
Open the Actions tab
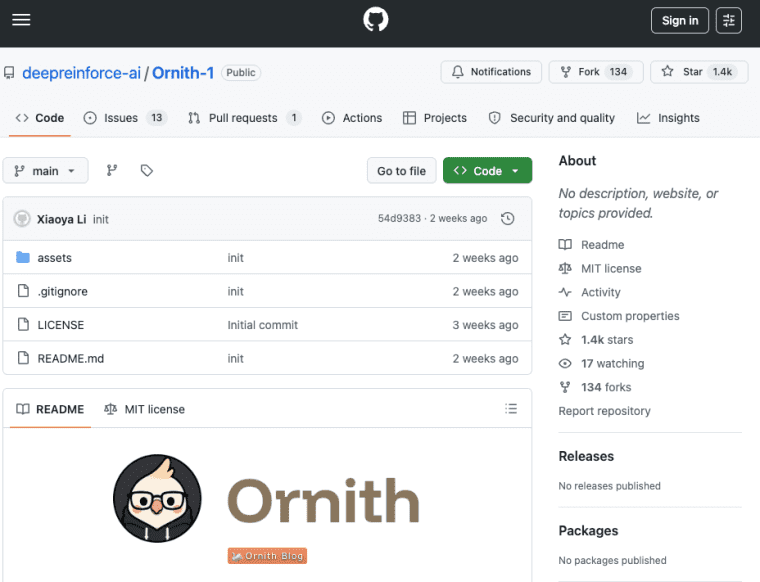352,118
